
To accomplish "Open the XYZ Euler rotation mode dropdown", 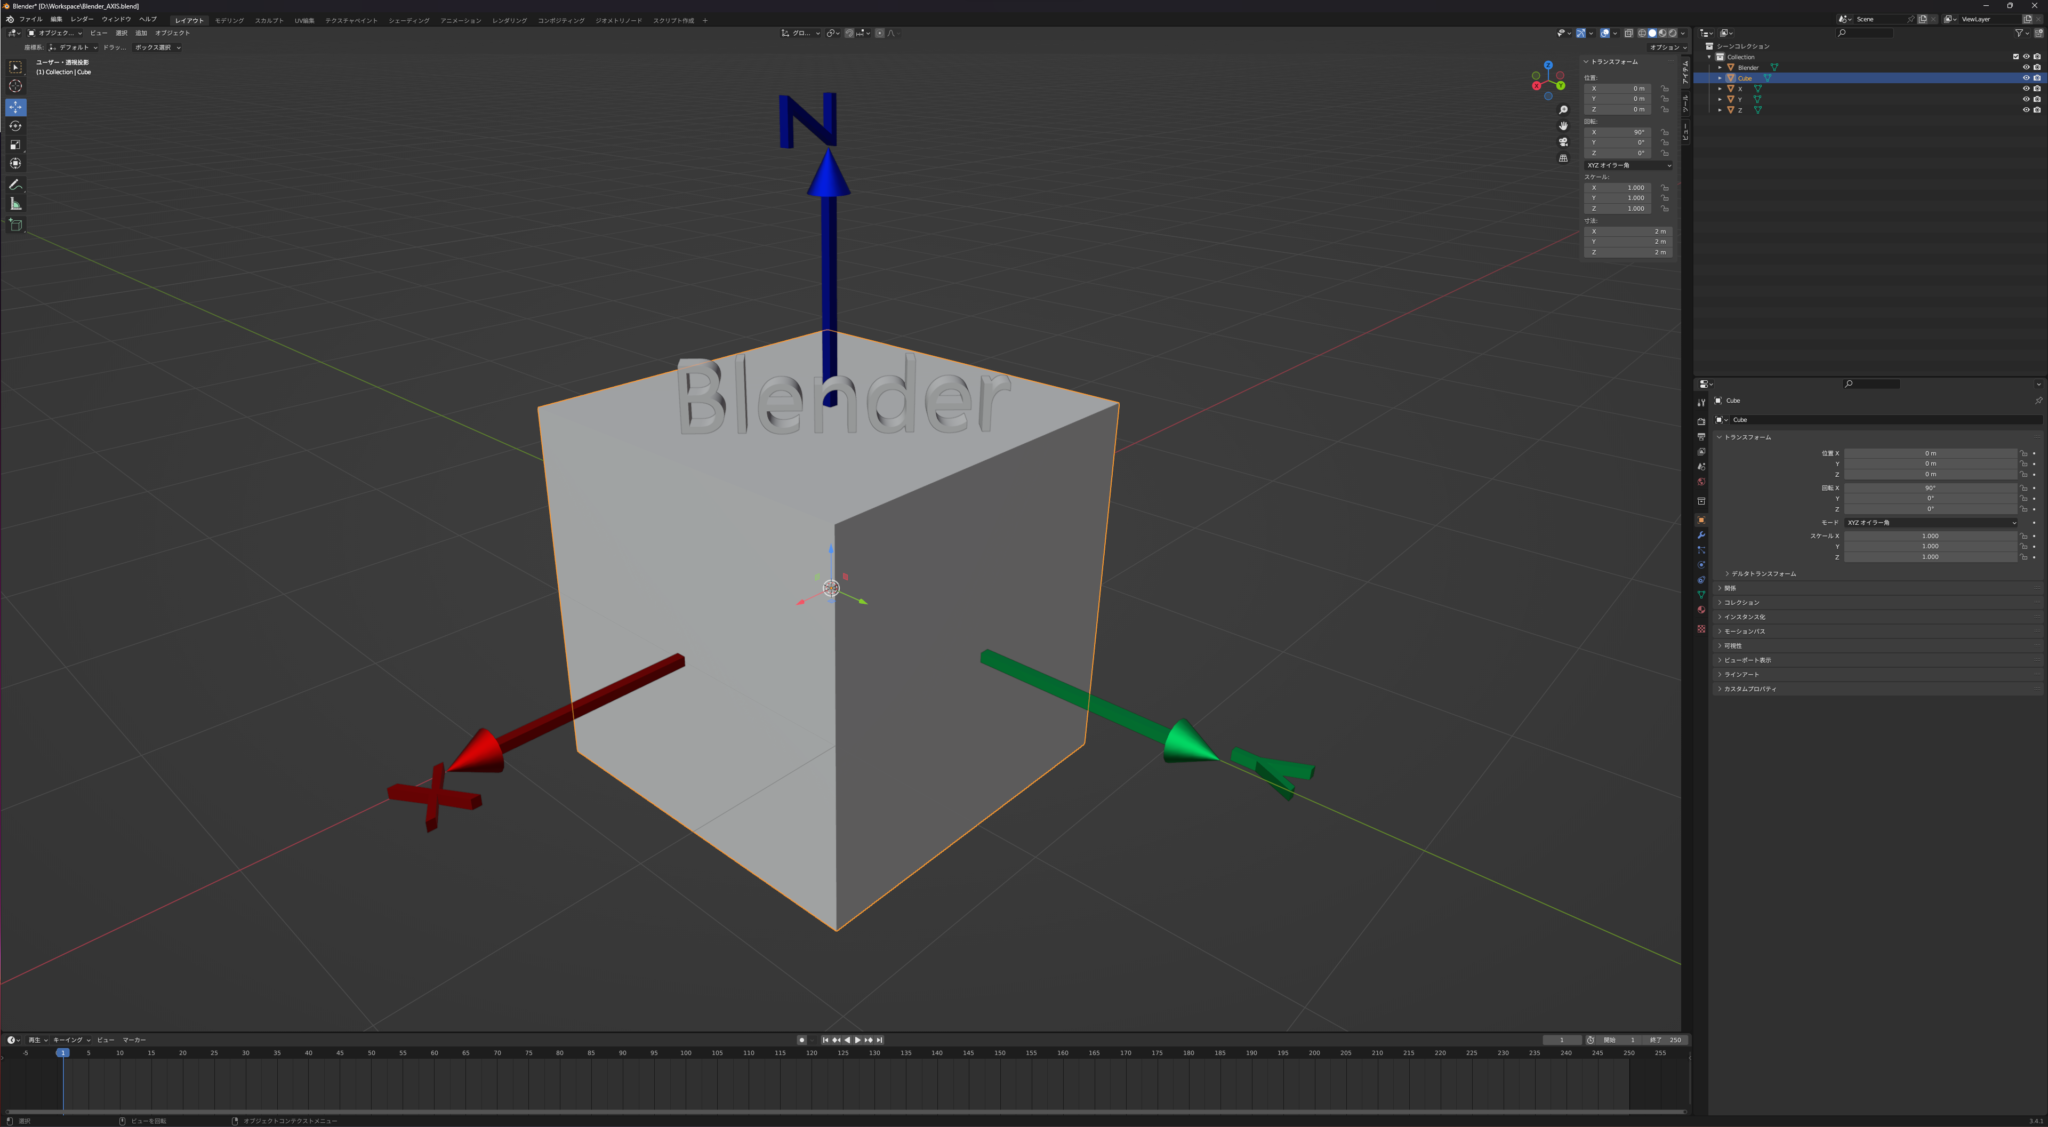I will point(1626,165).
